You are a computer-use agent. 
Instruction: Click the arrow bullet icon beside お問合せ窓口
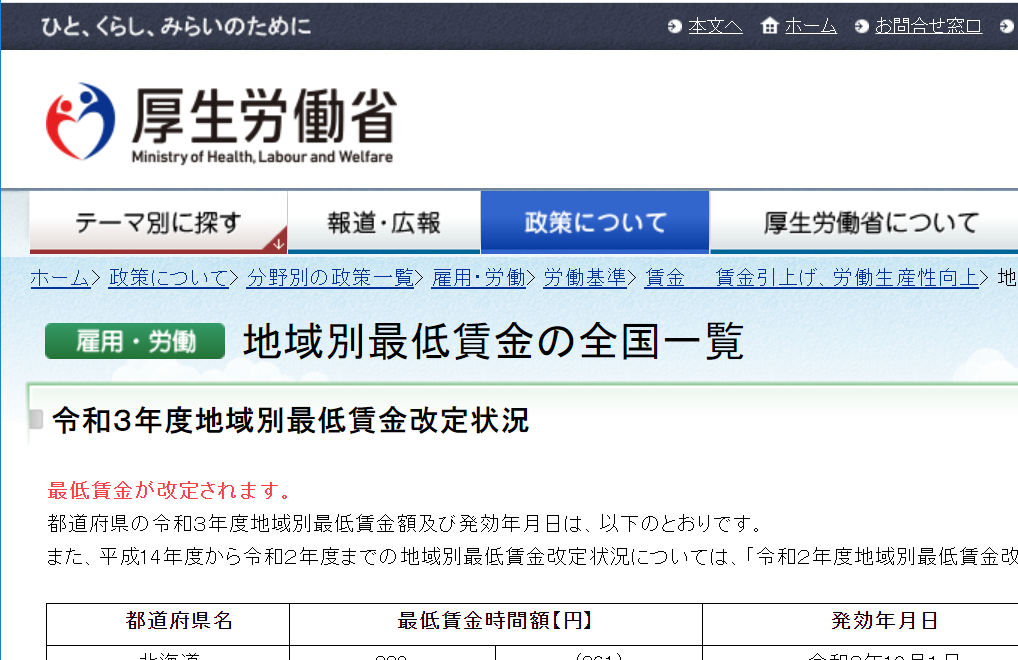[861, 26]
